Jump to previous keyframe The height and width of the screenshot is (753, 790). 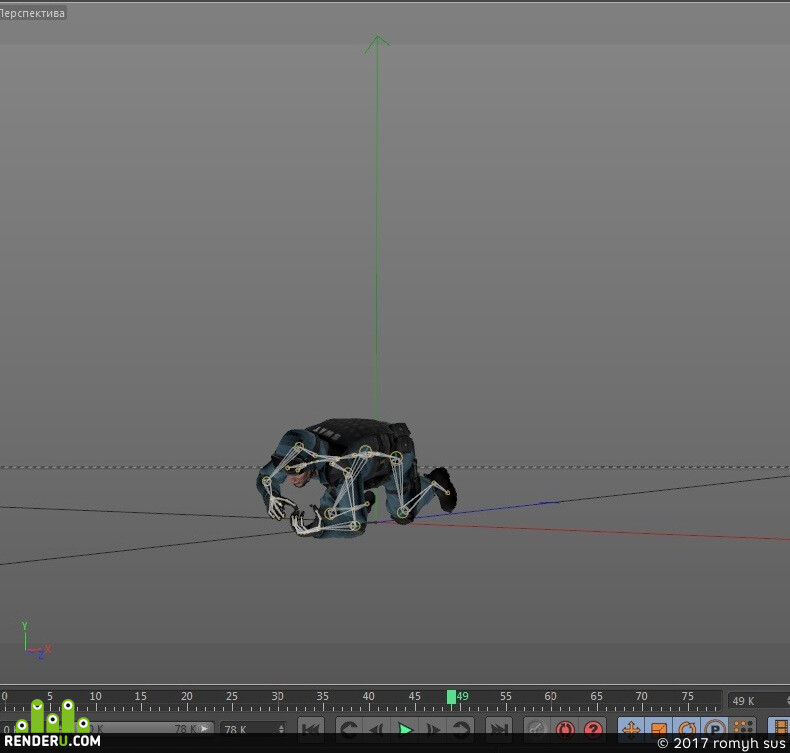349,729
